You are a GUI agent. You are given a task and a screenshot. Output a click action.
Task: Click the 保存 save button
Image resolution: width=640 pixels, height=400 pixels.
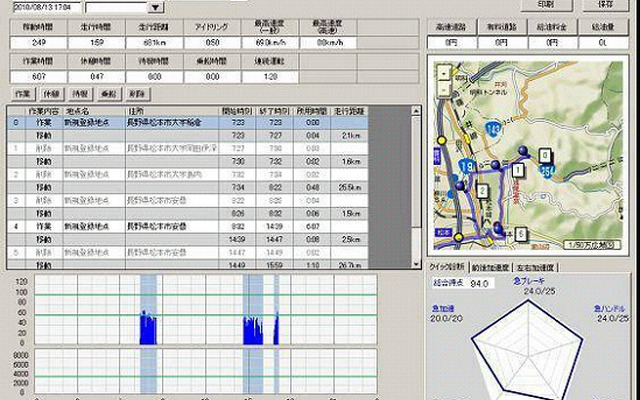click(x=605, y=5)
